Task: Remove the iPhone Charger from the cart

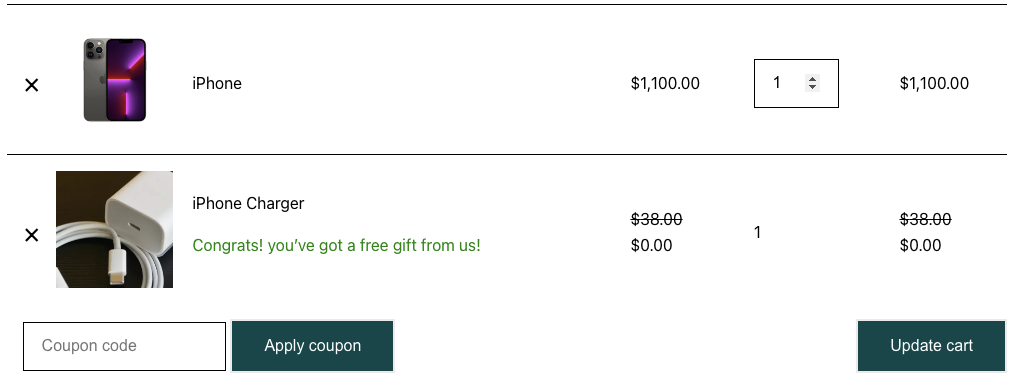Action: point(31,235)
